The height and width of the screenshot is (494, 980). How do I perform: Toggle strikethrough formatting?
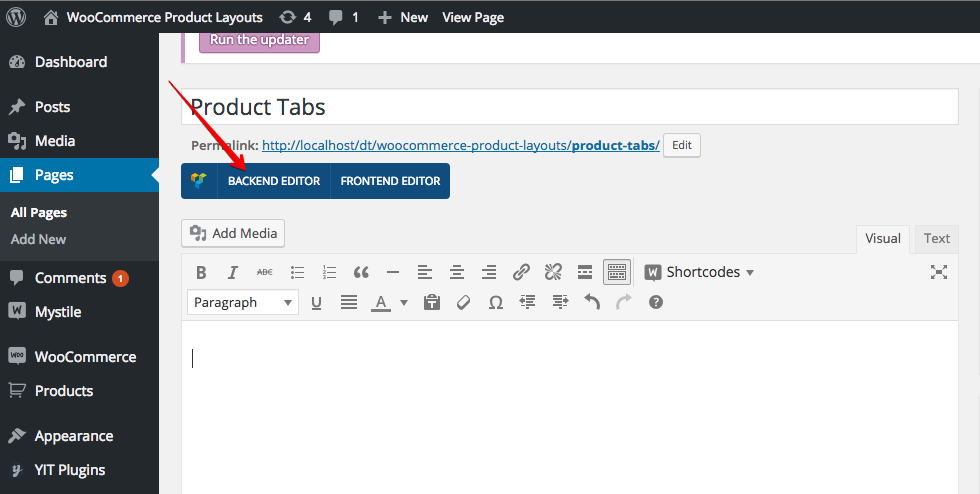[x=264, y=272]
